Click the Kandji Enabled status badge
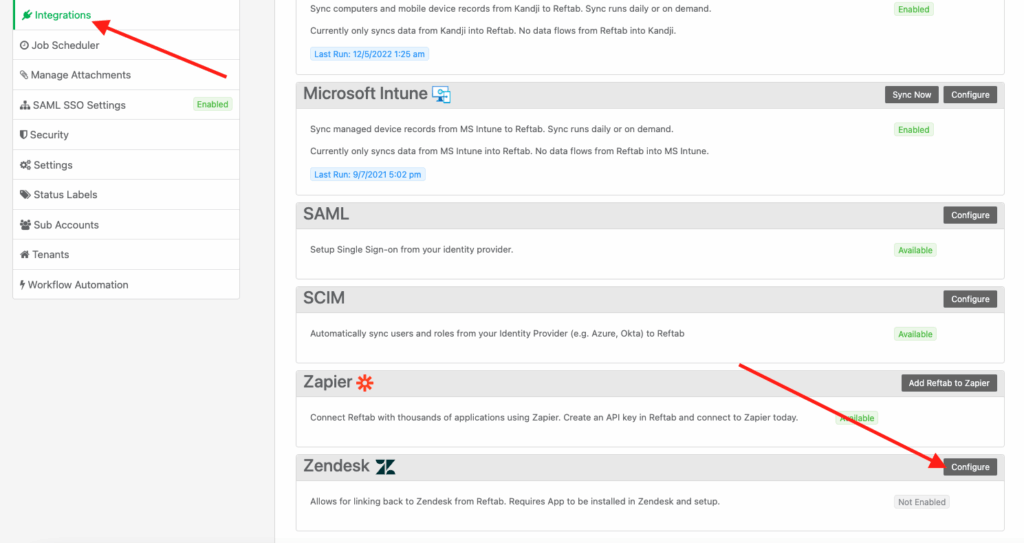This screenshot has height=543, width=1024. click(914, 9)
